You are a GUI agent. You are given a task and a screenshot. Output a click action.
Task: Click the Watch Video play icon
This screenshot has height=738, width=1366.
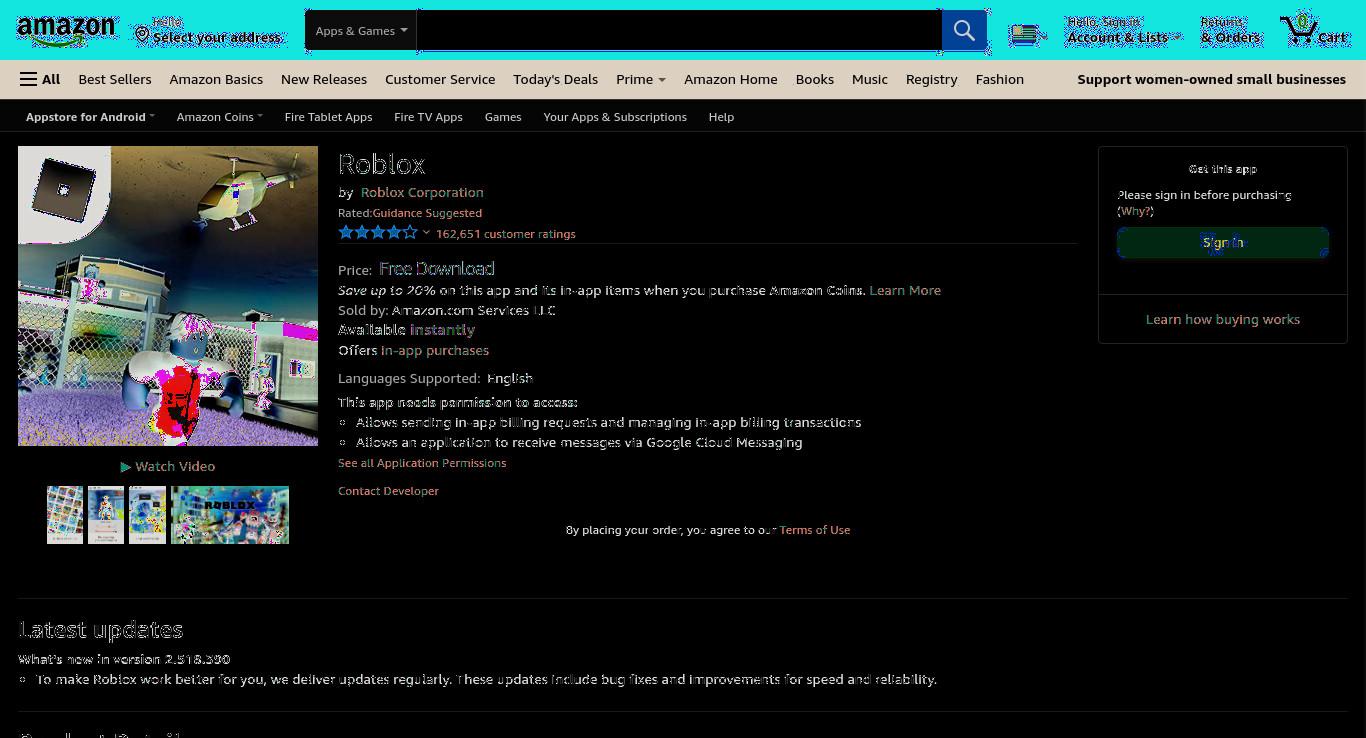click(126, 467)
